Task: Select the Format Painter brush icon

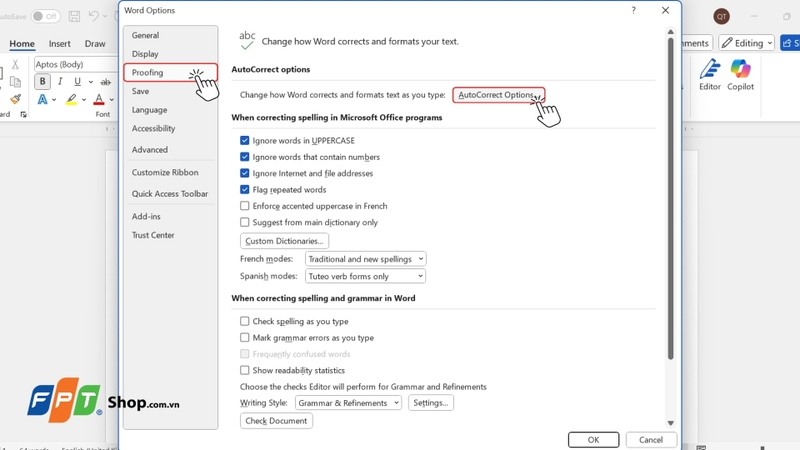Action: [x=15, y=100]
